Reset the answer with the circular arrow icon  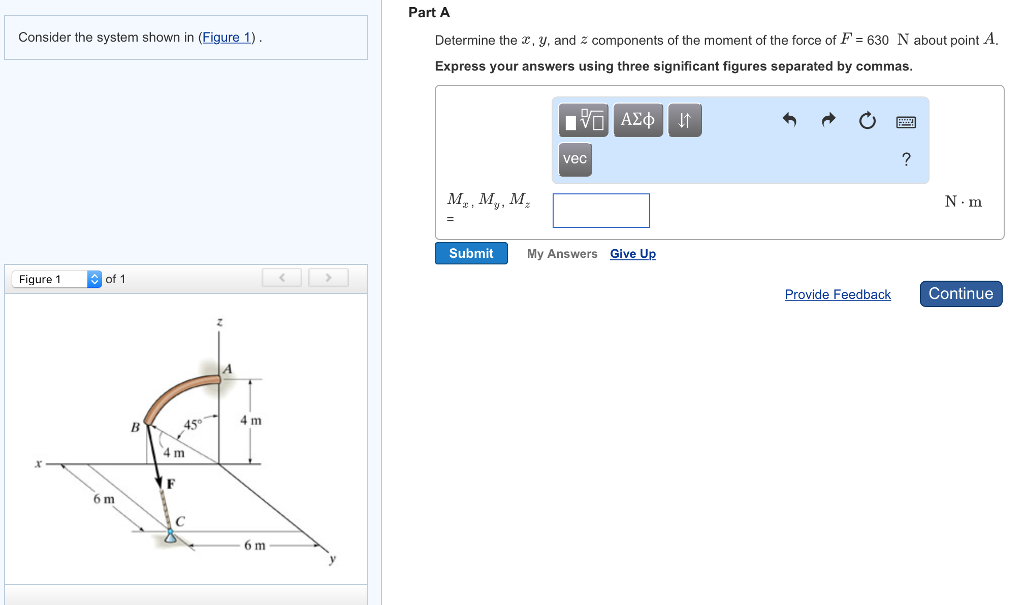tap(866, 120)
